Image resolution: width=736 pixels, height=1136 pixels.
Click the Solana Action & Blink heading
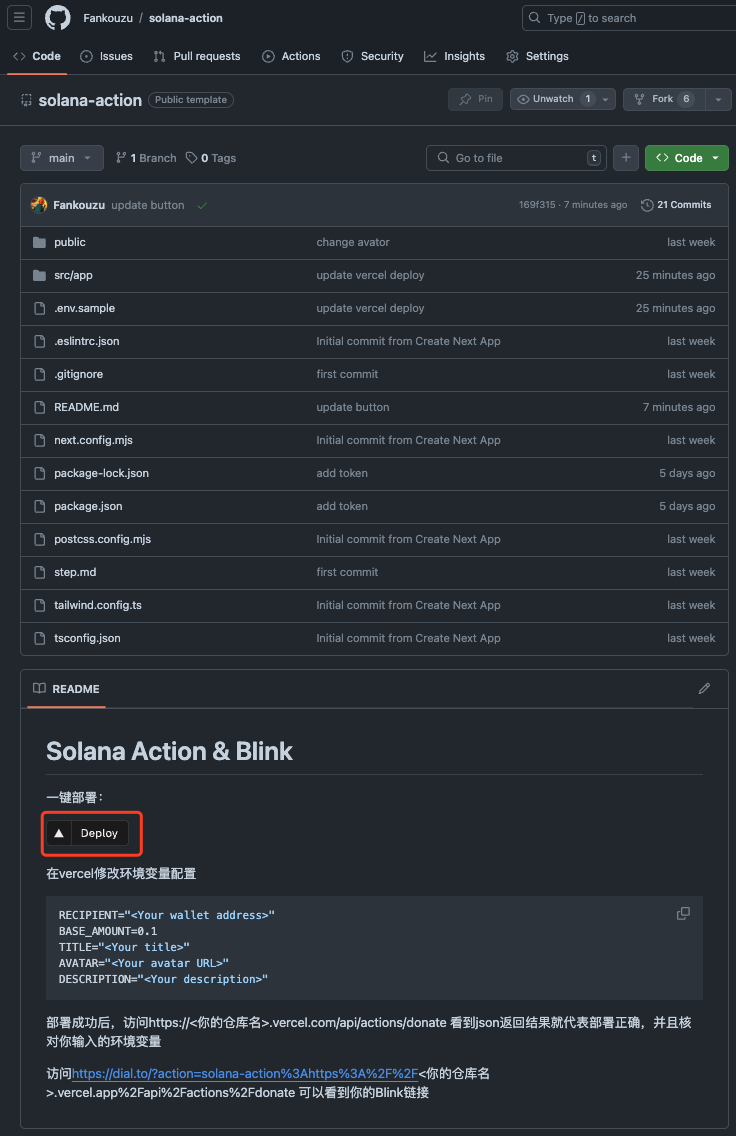(170, 751)
